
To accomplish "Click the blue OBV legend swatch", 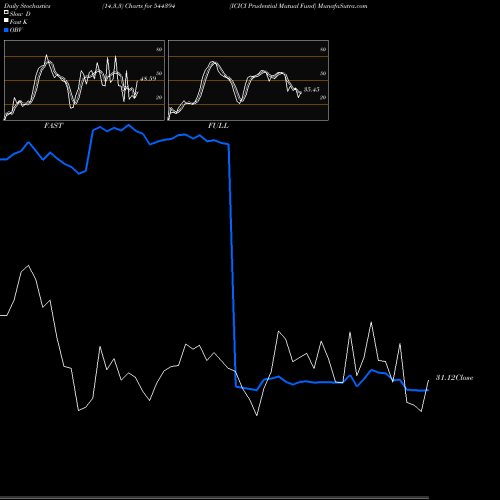I will pyautogui.click(x=6, y=30).
